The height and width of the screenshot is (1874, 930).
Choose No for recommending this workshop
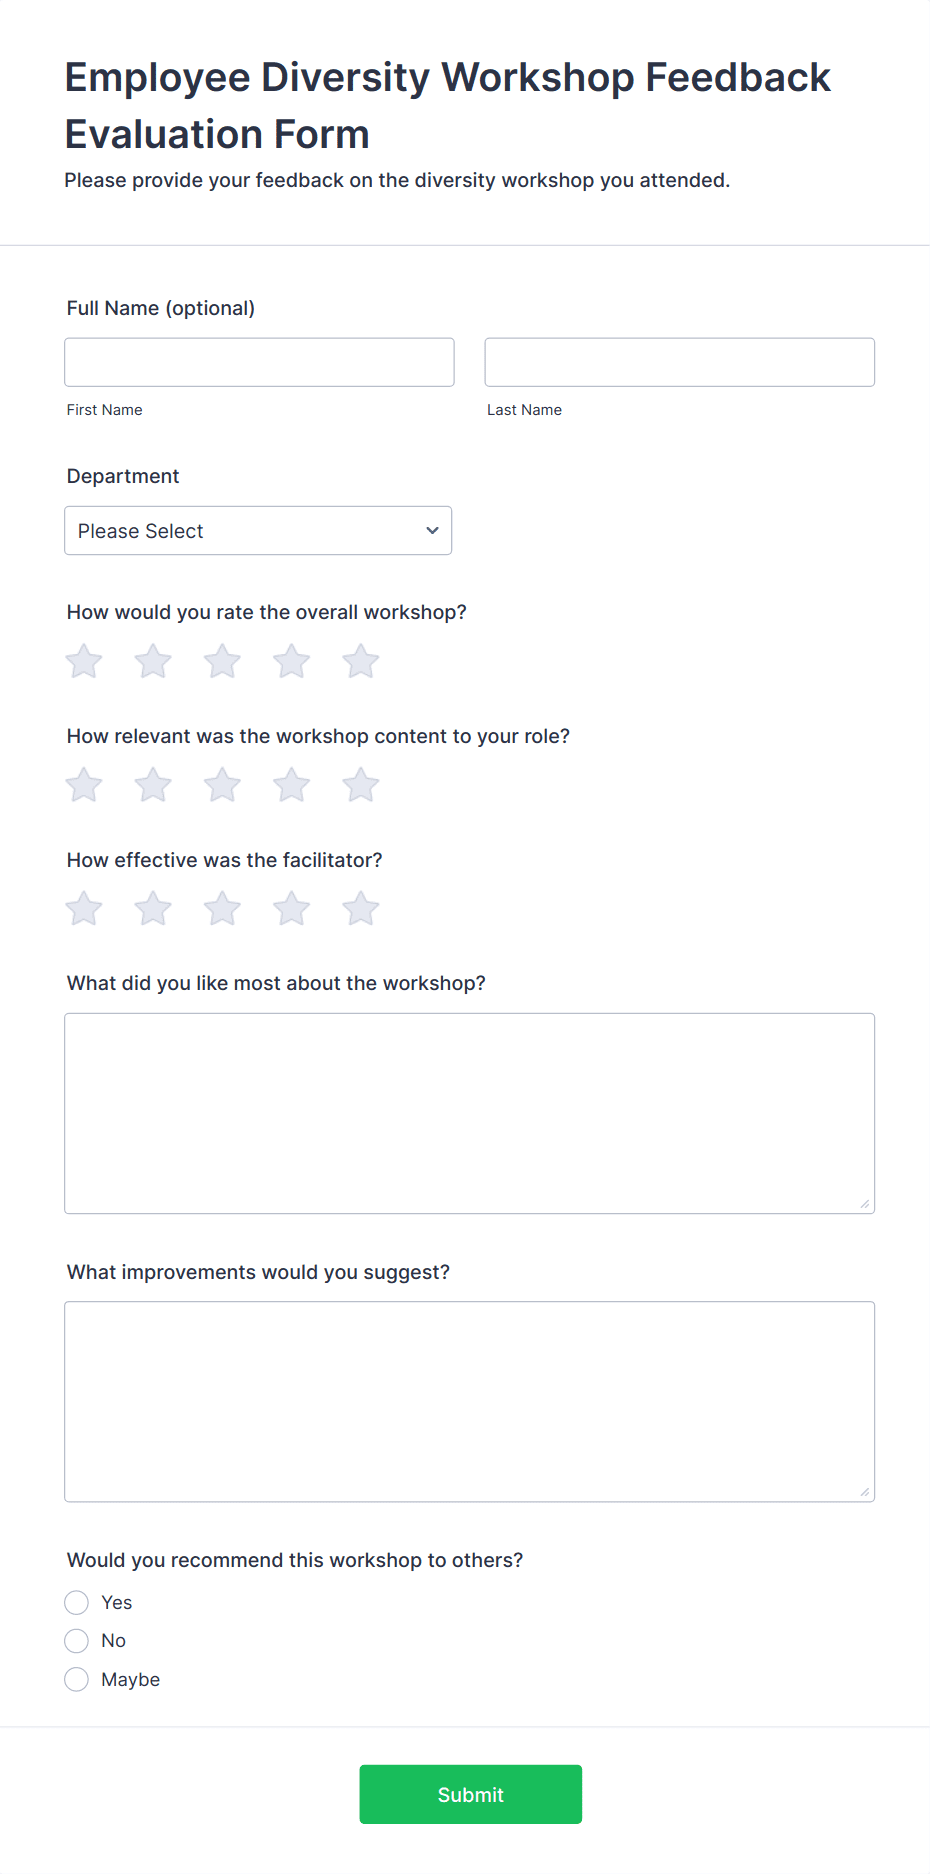(x=76, y=1640)
